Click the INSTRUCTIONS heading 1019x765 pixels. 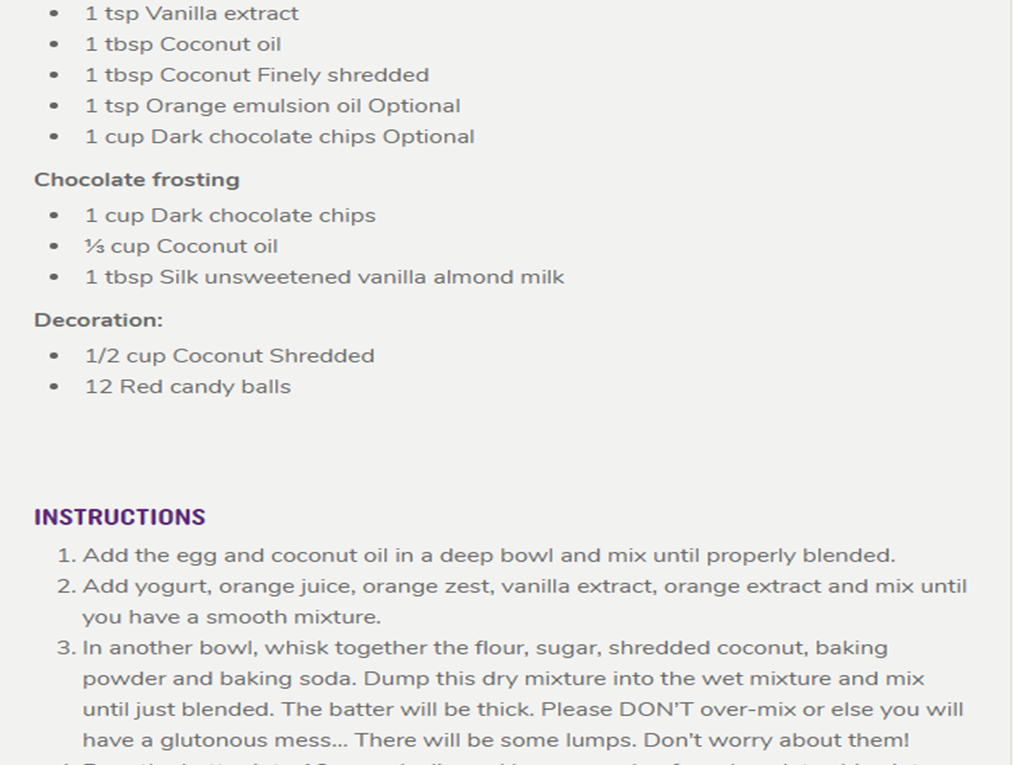[120, 517]
